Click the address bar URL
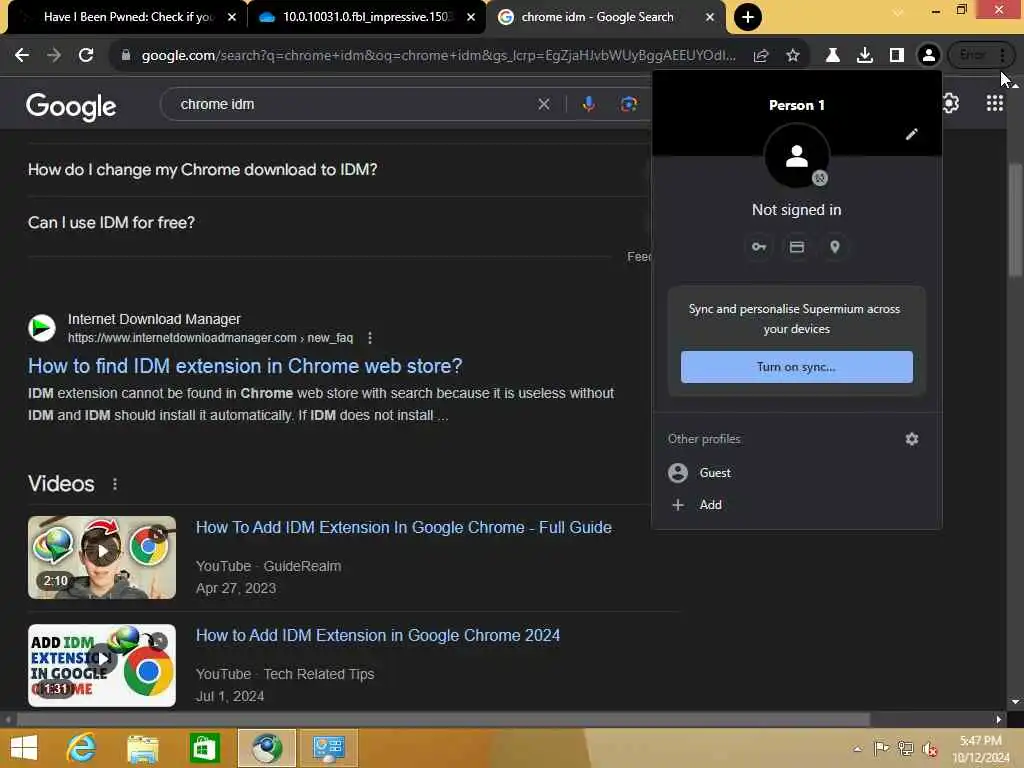This screenshot has width=1024, height=768. (439, 56)
